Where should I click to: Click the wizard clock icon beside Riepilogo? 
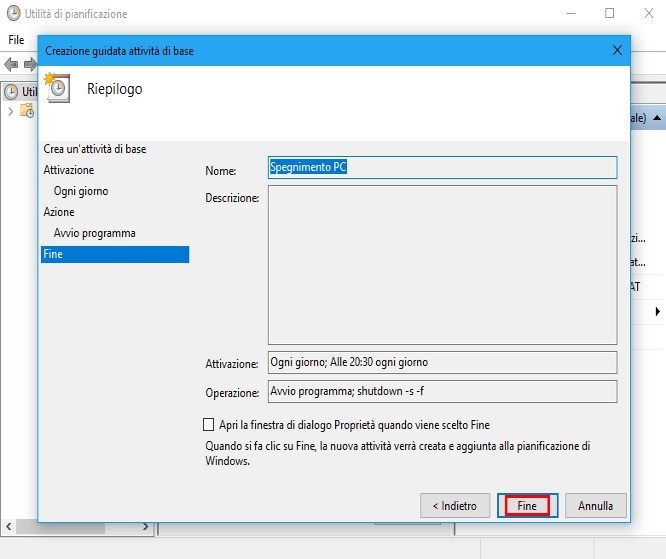pyautogui.click(x=58, y=89)
